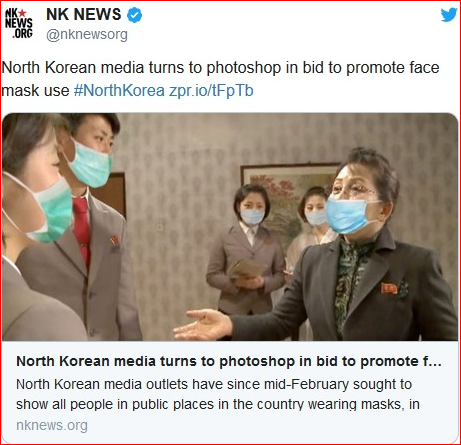
Task: Click the tweet text about photoshop masks
Action: point(220,79)
